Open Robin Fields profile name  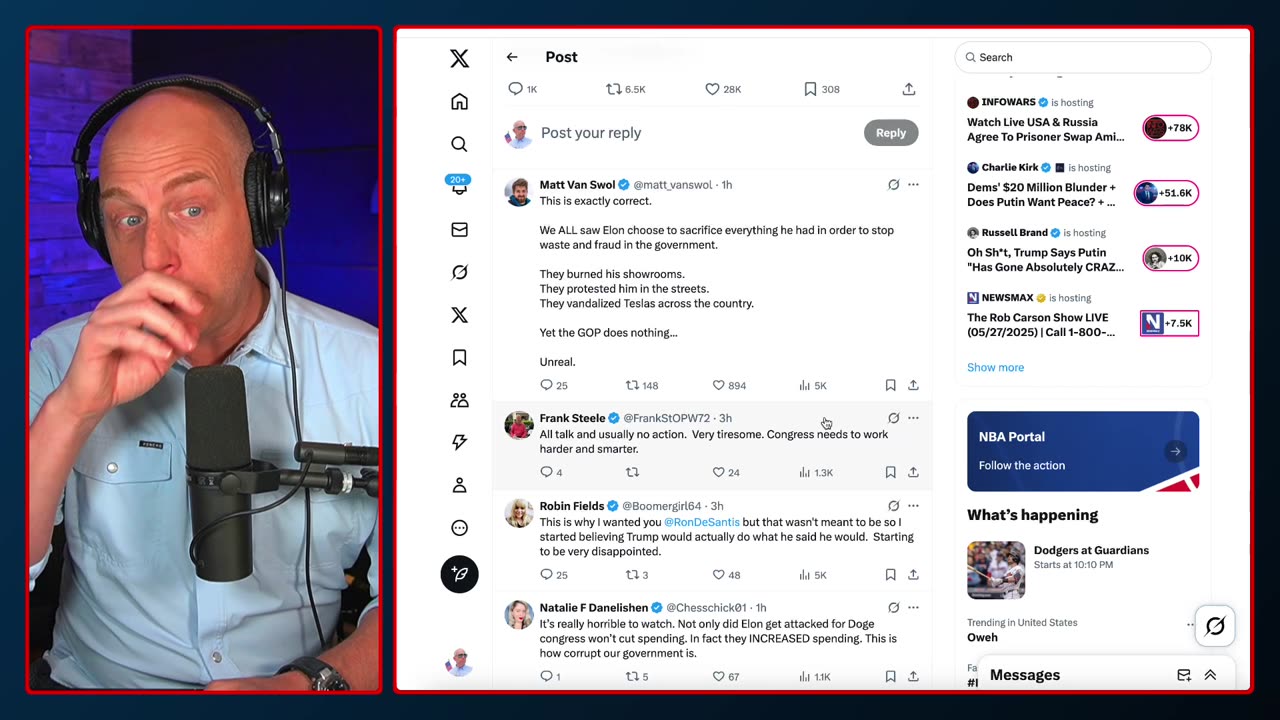click(570, 506)
